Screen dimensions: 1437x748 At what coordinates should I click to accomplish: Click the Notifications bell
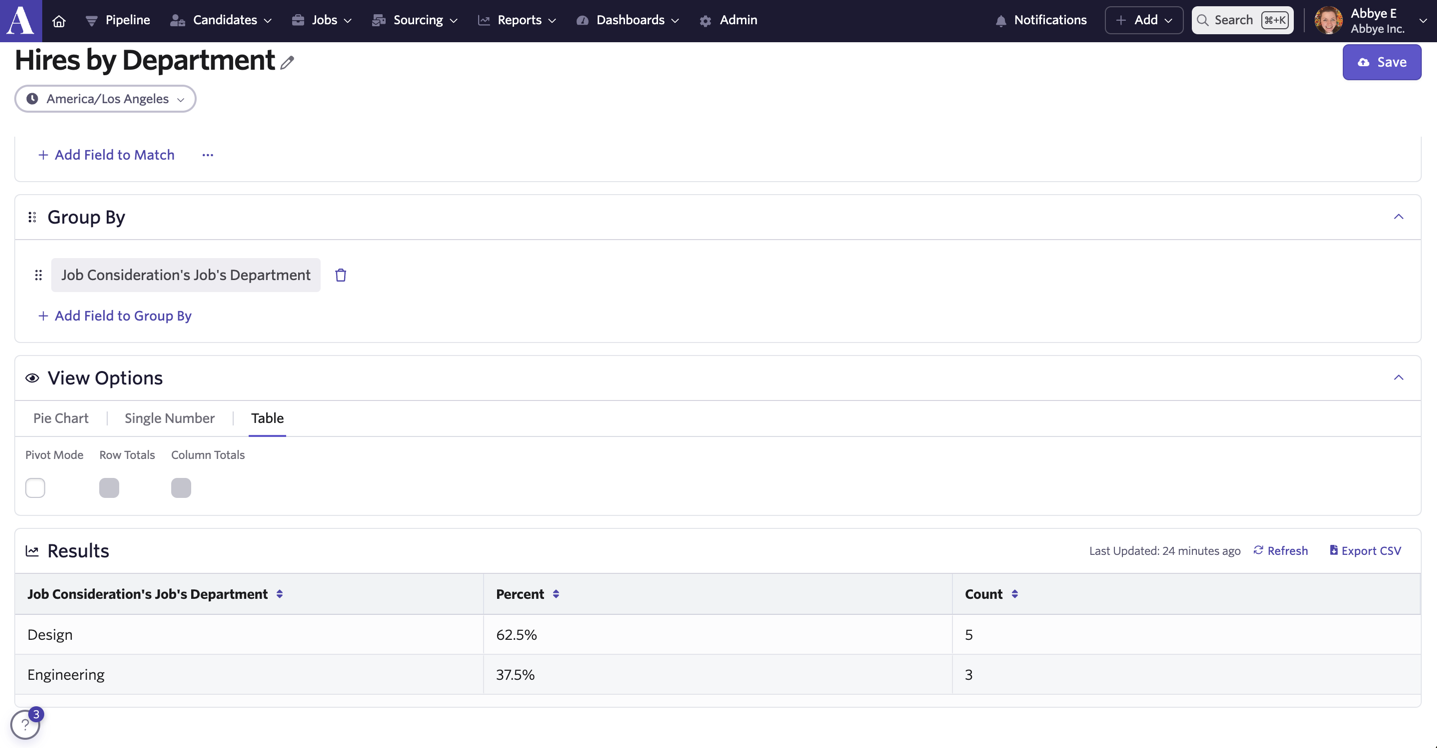(x=1041, y=20)
